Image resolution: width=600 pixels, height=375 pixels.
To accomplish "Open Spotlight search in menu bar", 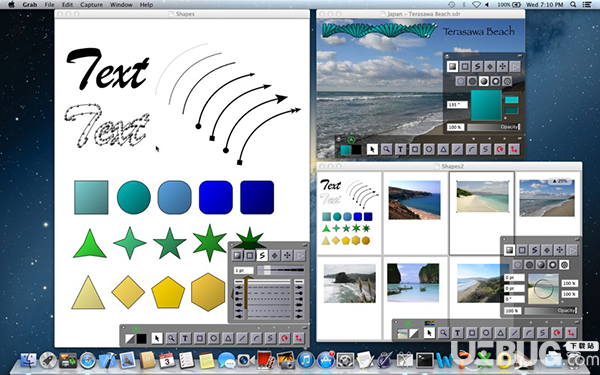I will pyautogui.click(x=573, y=5).
